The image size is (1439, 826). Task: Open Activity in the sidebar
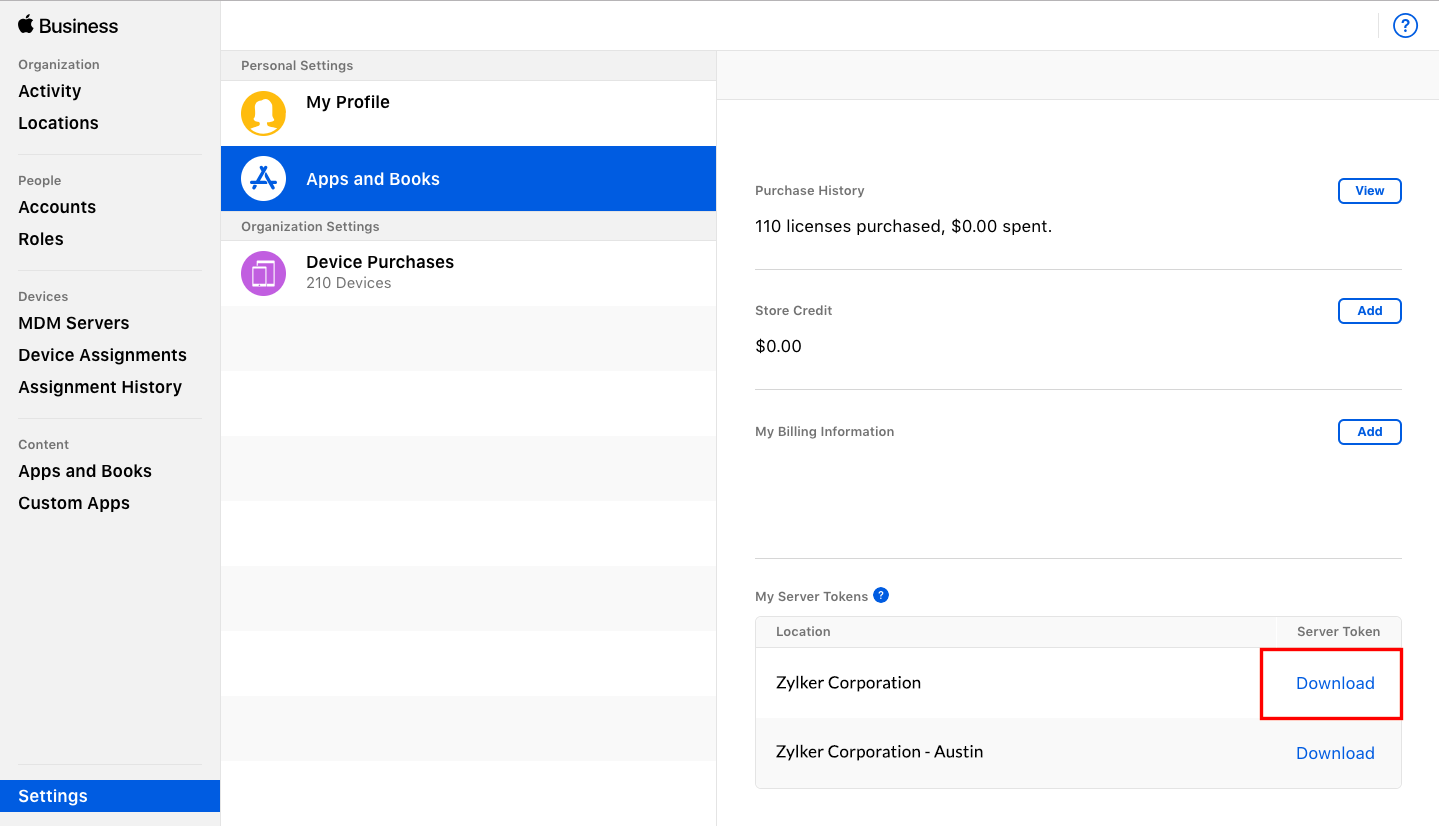tap(50, 91)
